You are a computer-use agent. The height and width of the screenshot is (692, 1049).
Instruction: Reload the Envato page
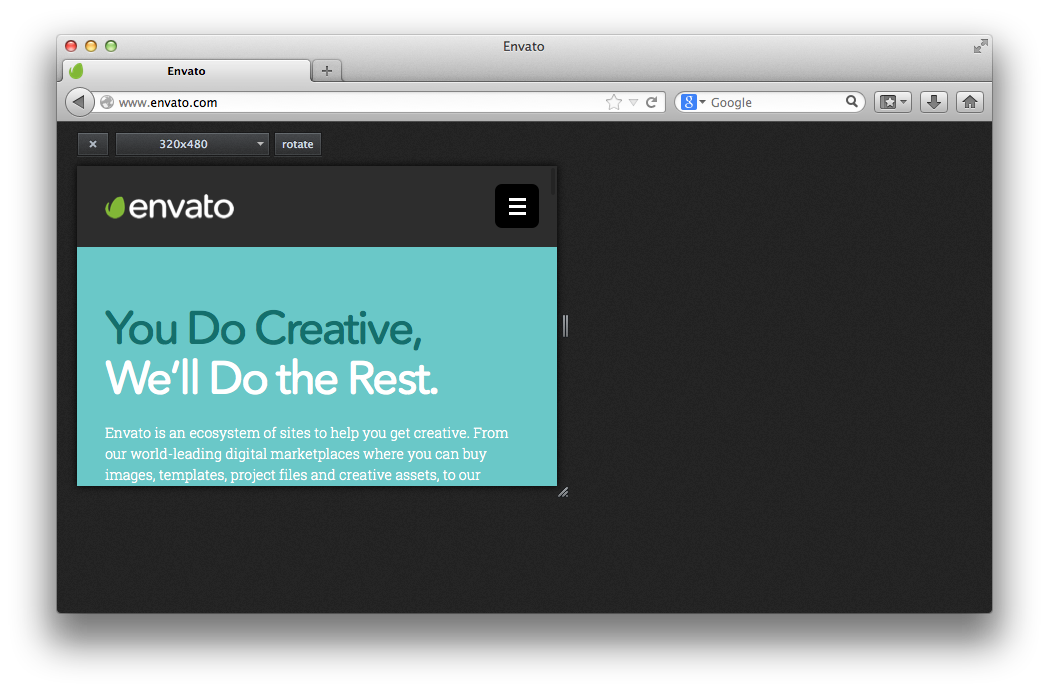652,102
